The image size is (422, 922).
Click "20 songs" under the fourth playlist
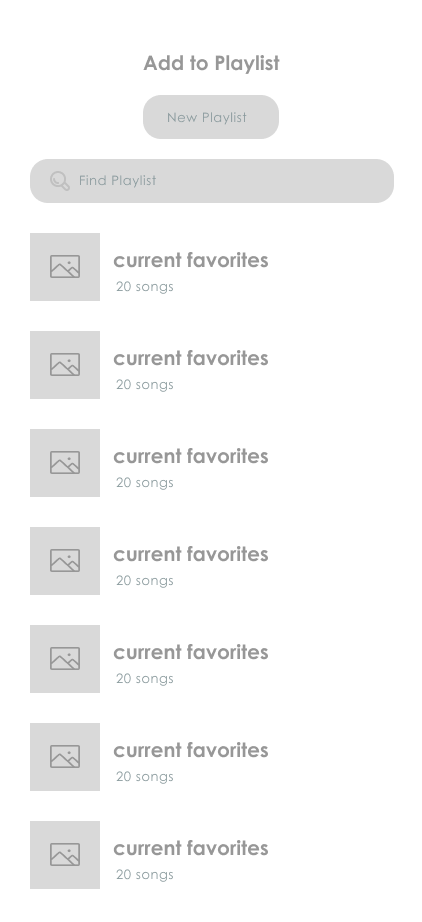[x=145, y=581]
